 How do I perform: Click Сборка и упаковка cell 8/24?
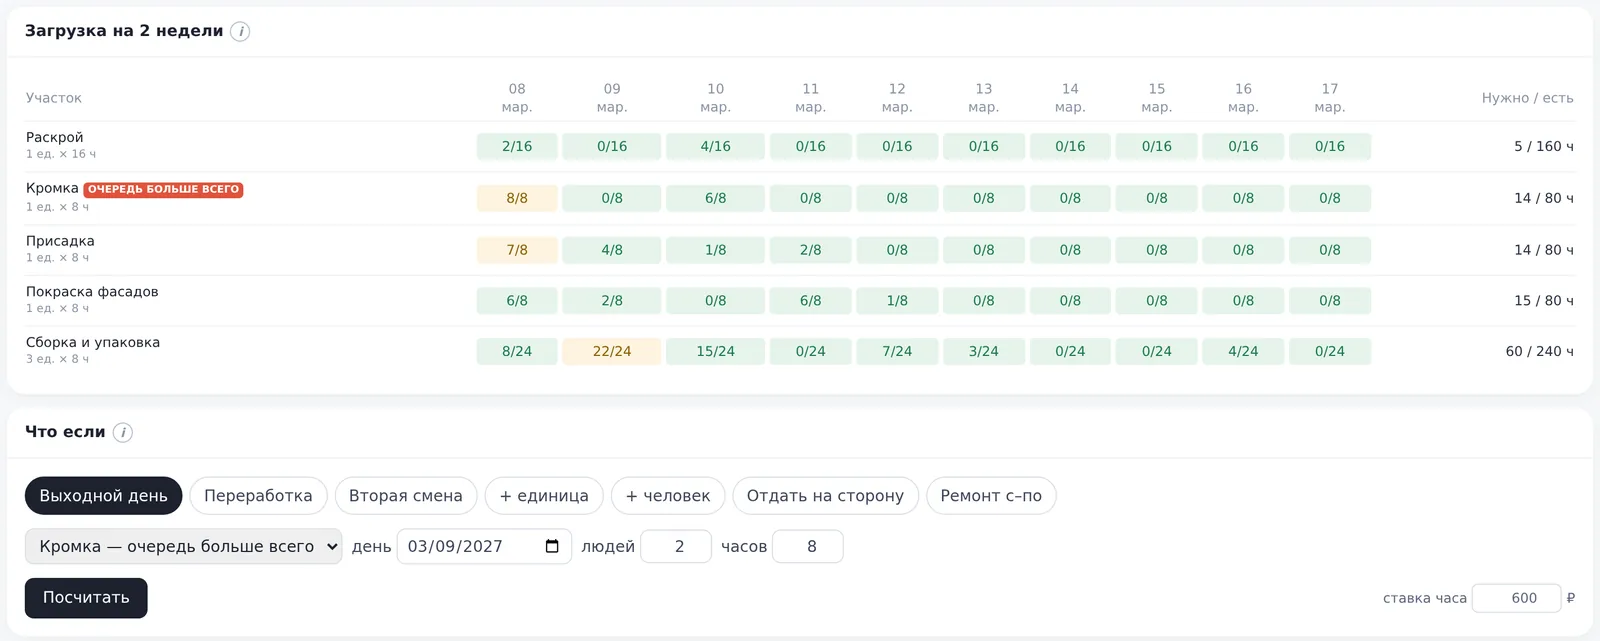tap(517, 351)
